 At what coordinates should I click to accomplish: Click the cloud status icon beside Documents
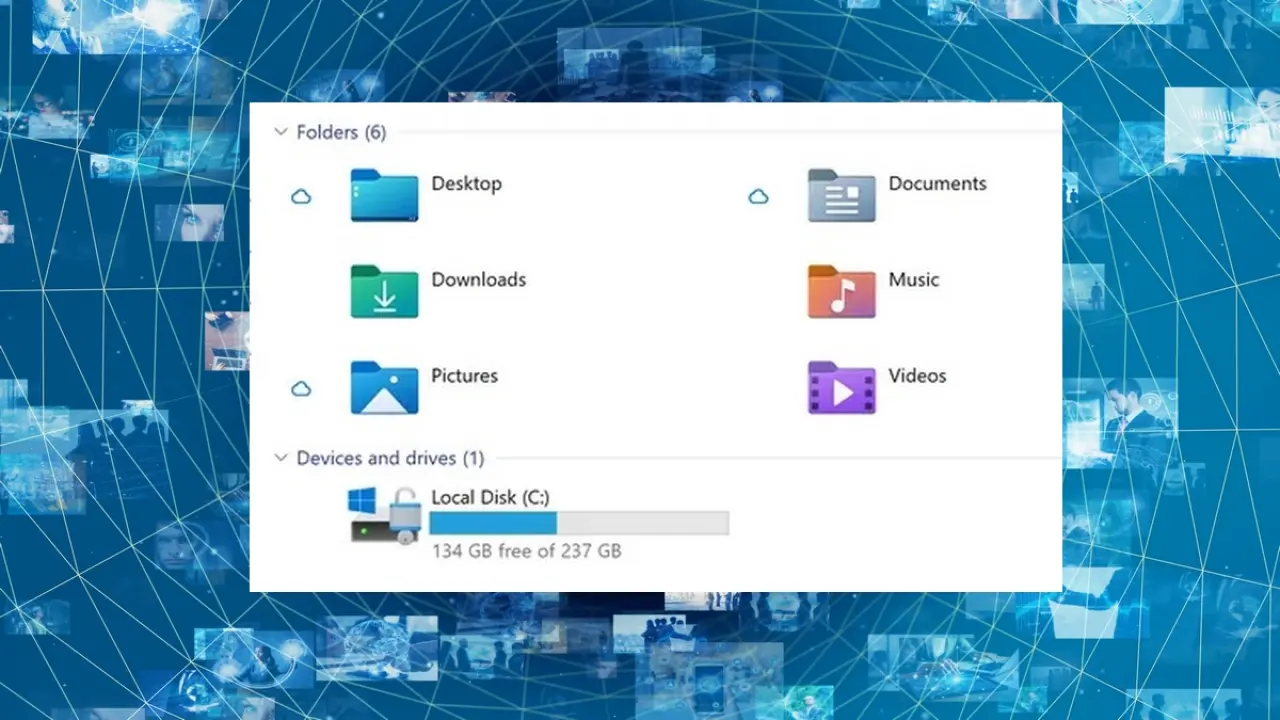[758, 197]
